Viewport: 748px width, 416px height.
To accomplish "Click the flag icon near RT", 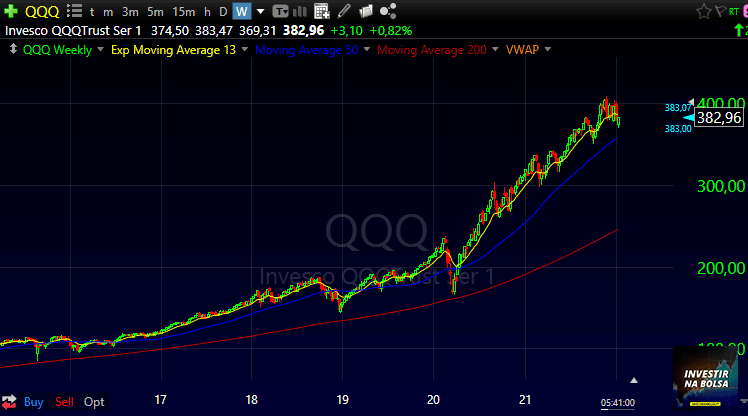I will 720,10.
